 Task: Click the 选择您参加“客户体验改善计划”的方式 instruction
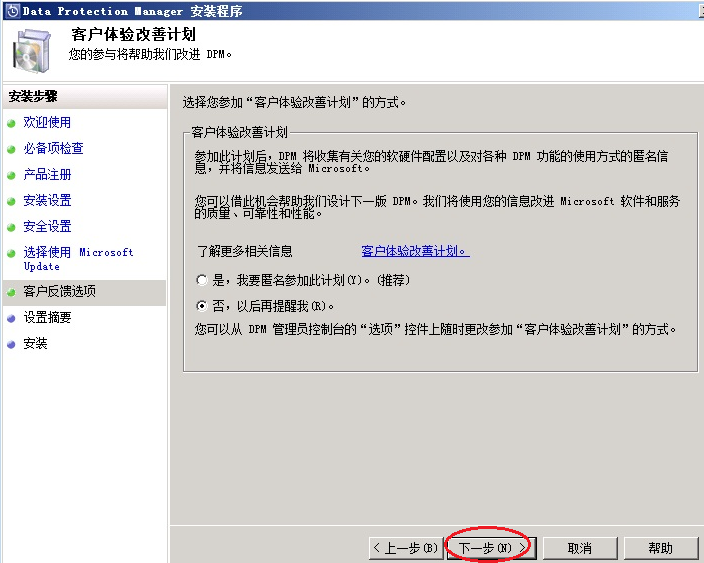click(294, 102)
